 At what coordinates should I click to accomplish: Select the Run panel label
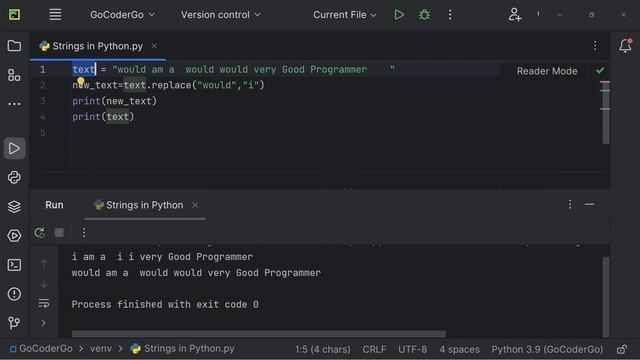pyautogui.click(x=54, y=205)
